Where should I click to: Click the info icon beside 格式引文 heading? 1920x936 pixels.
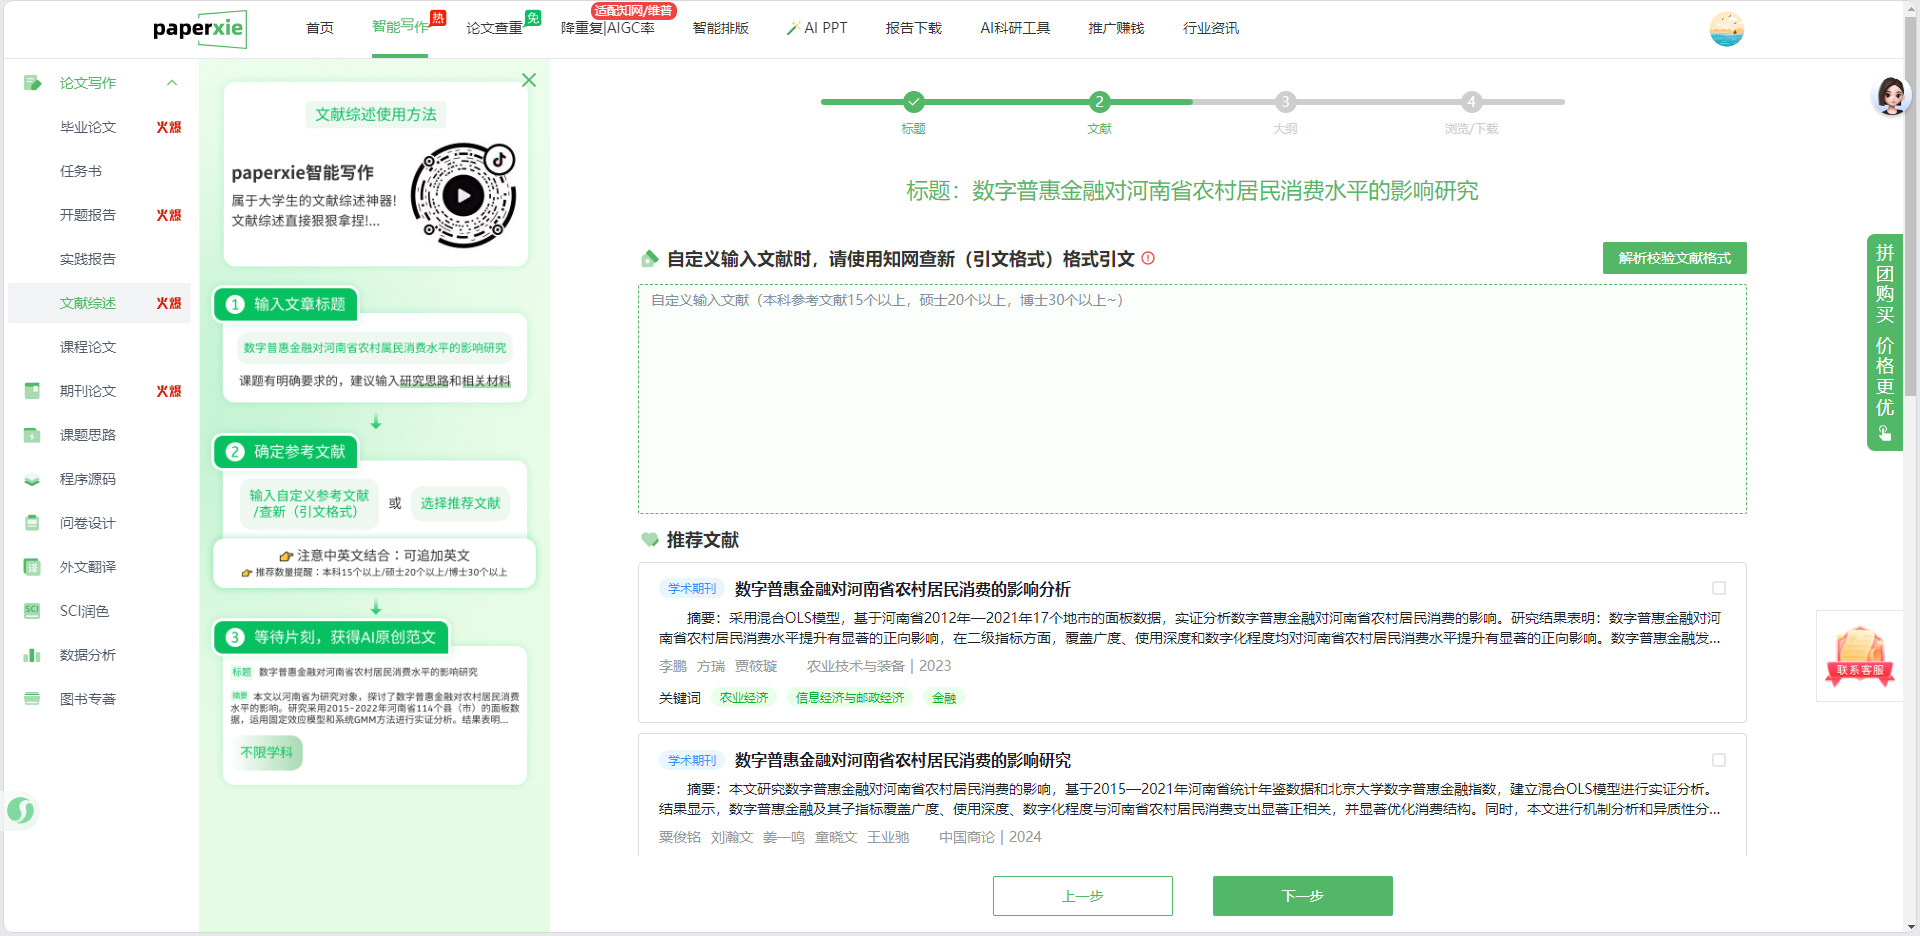coord(1148,258)
